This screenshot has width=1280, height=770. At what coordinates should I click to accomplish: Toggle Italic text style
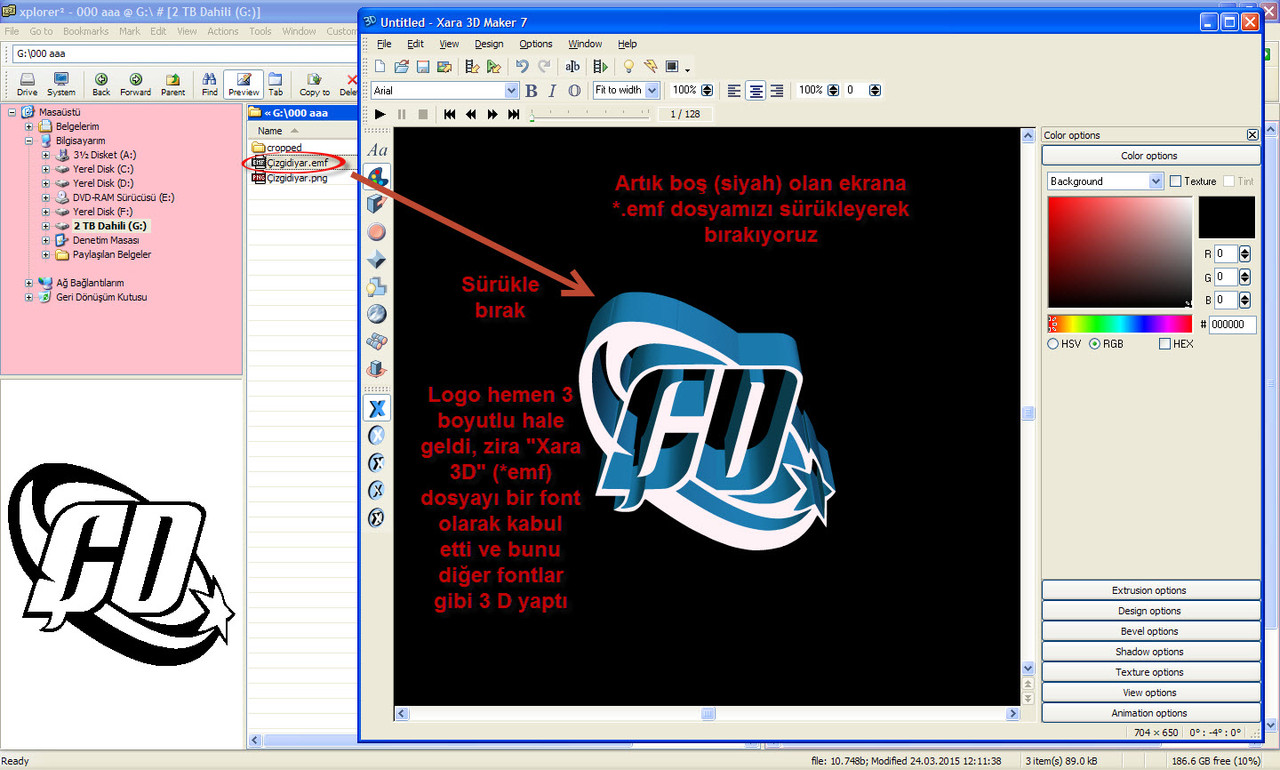click(552, 90)
